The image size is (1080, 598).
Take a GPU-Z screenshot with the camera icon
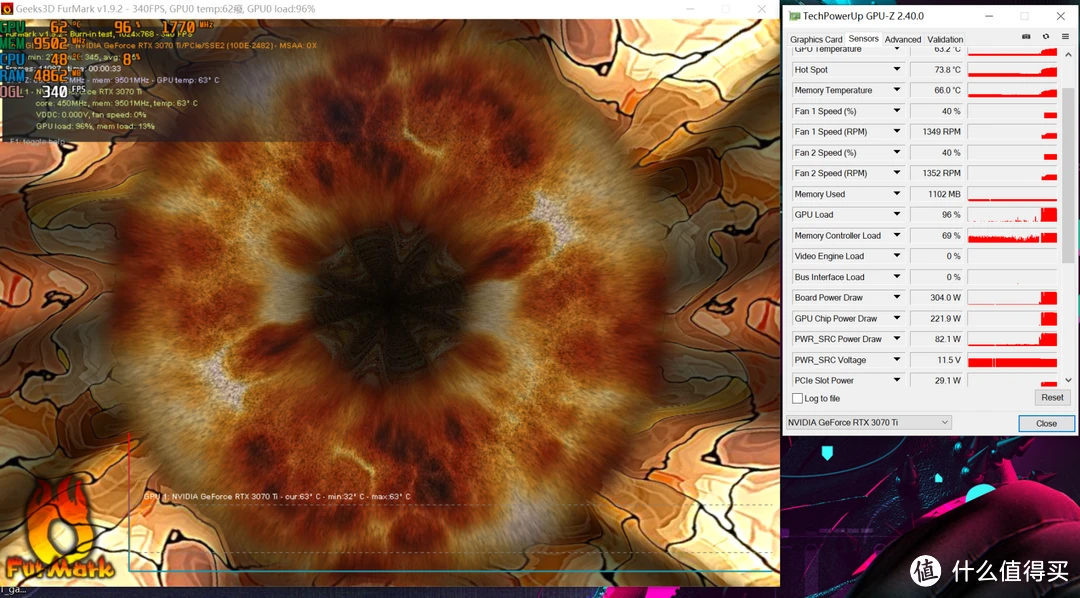point(1026,37)
